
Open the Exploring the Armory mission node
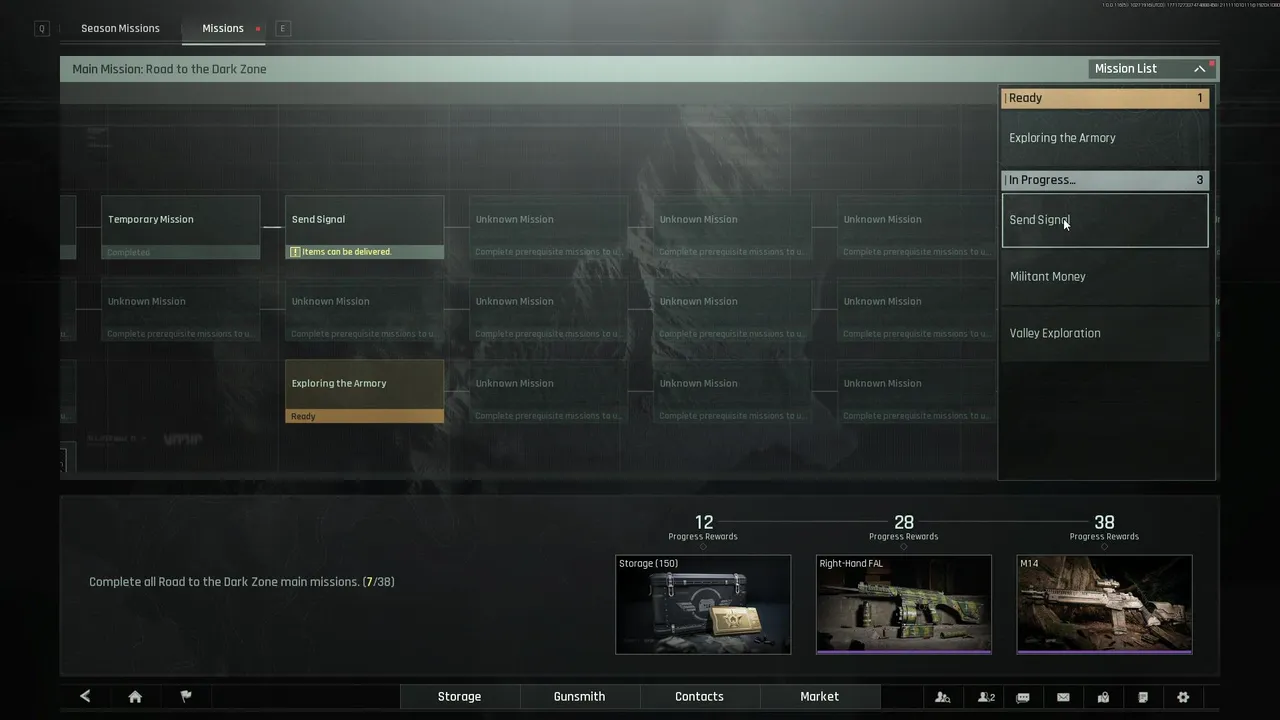coord(364,391)
